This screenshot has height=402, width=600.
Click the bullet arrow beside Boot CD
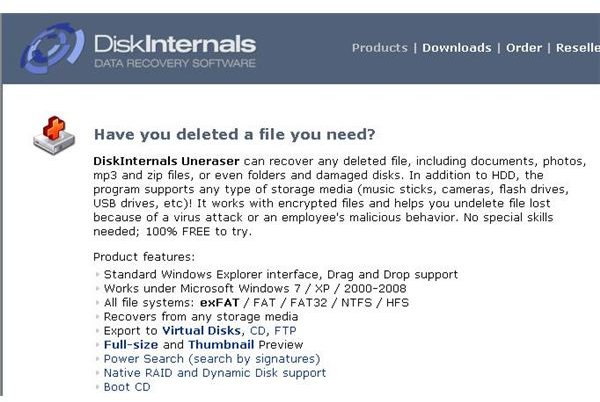coord(98,387)
